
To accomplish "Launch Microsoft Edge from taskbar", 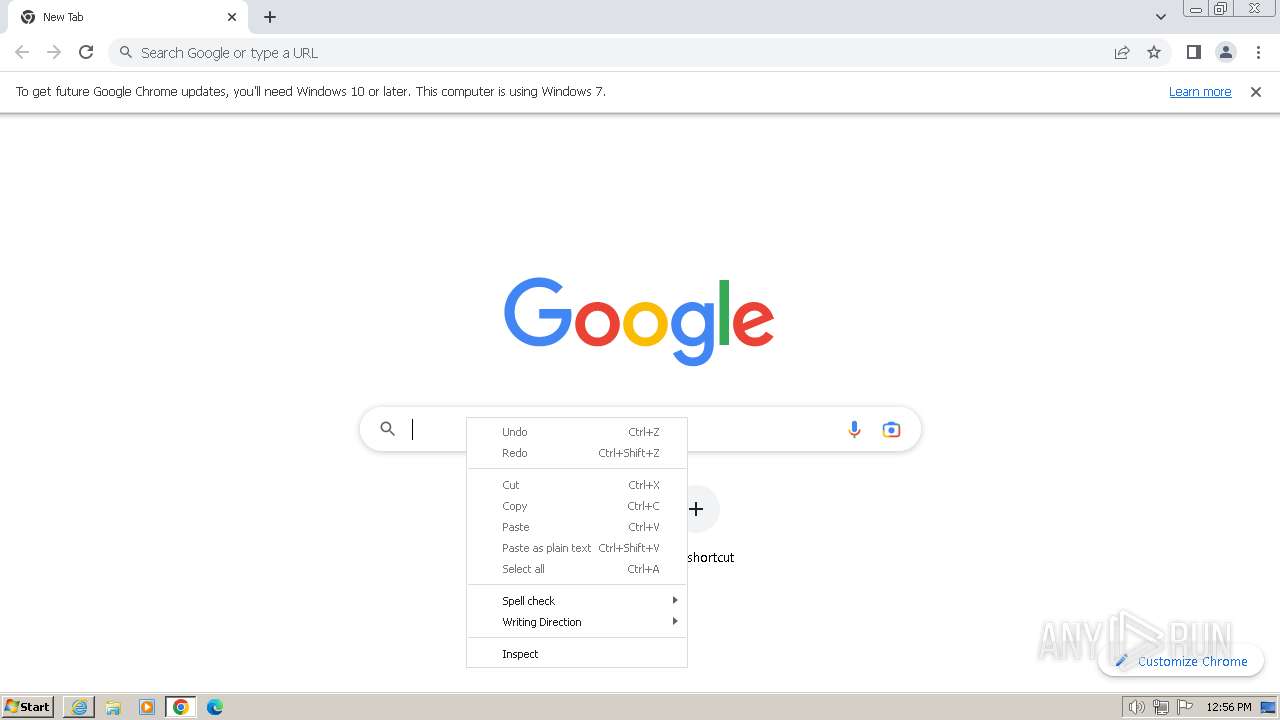I will tap(215, 707).
